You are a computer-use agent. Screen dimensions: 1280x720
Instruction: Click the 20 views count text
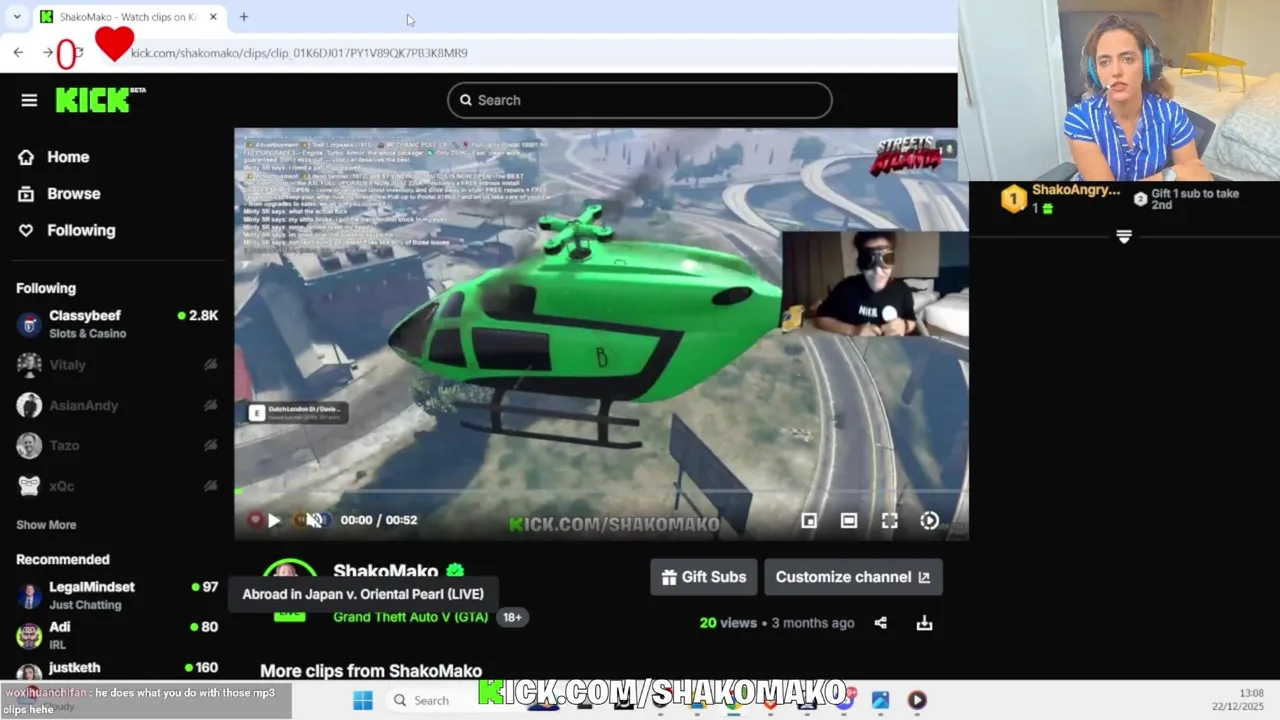[x=728, y=623]
